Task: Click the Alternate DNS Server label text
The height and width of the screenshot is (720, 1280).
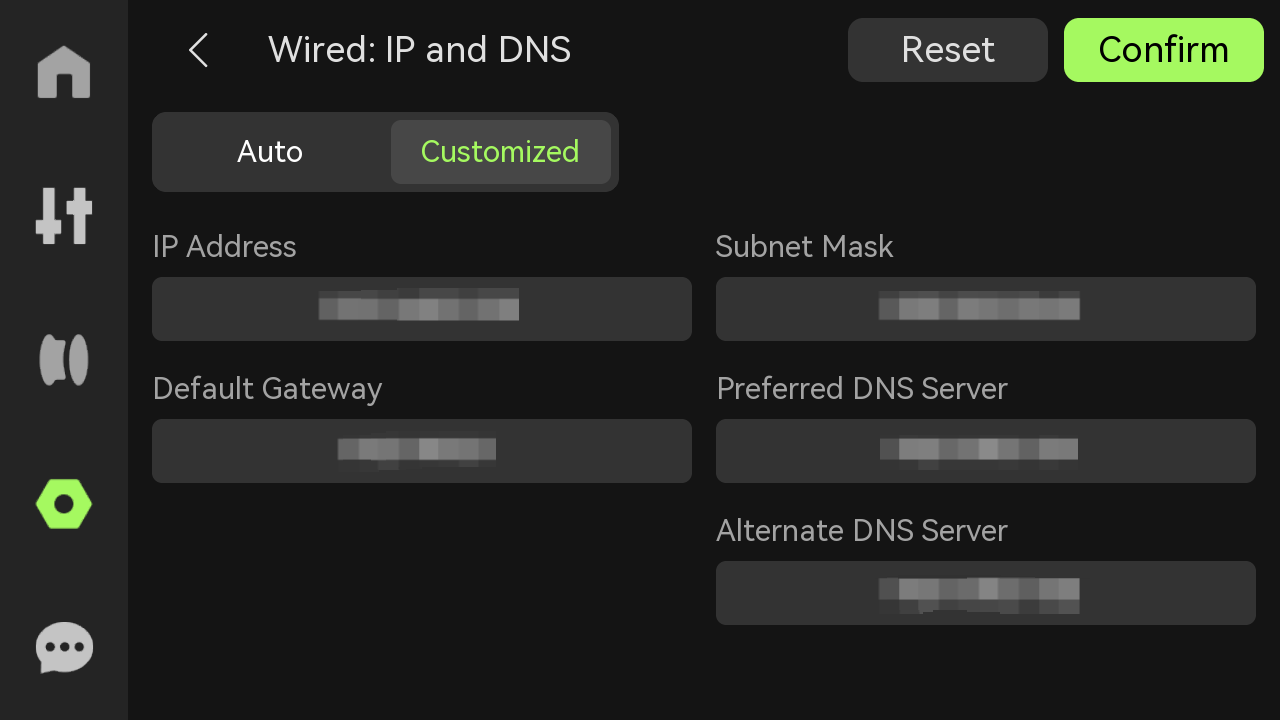Action: tap(862, 531)
